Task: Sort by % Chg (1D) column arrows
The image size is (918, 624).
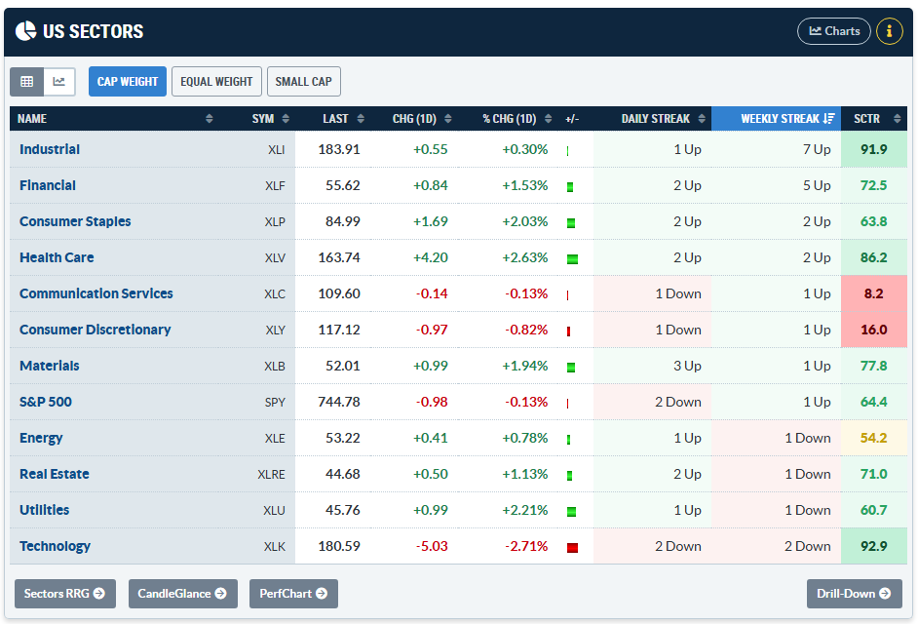Action: tap(548, 119)
